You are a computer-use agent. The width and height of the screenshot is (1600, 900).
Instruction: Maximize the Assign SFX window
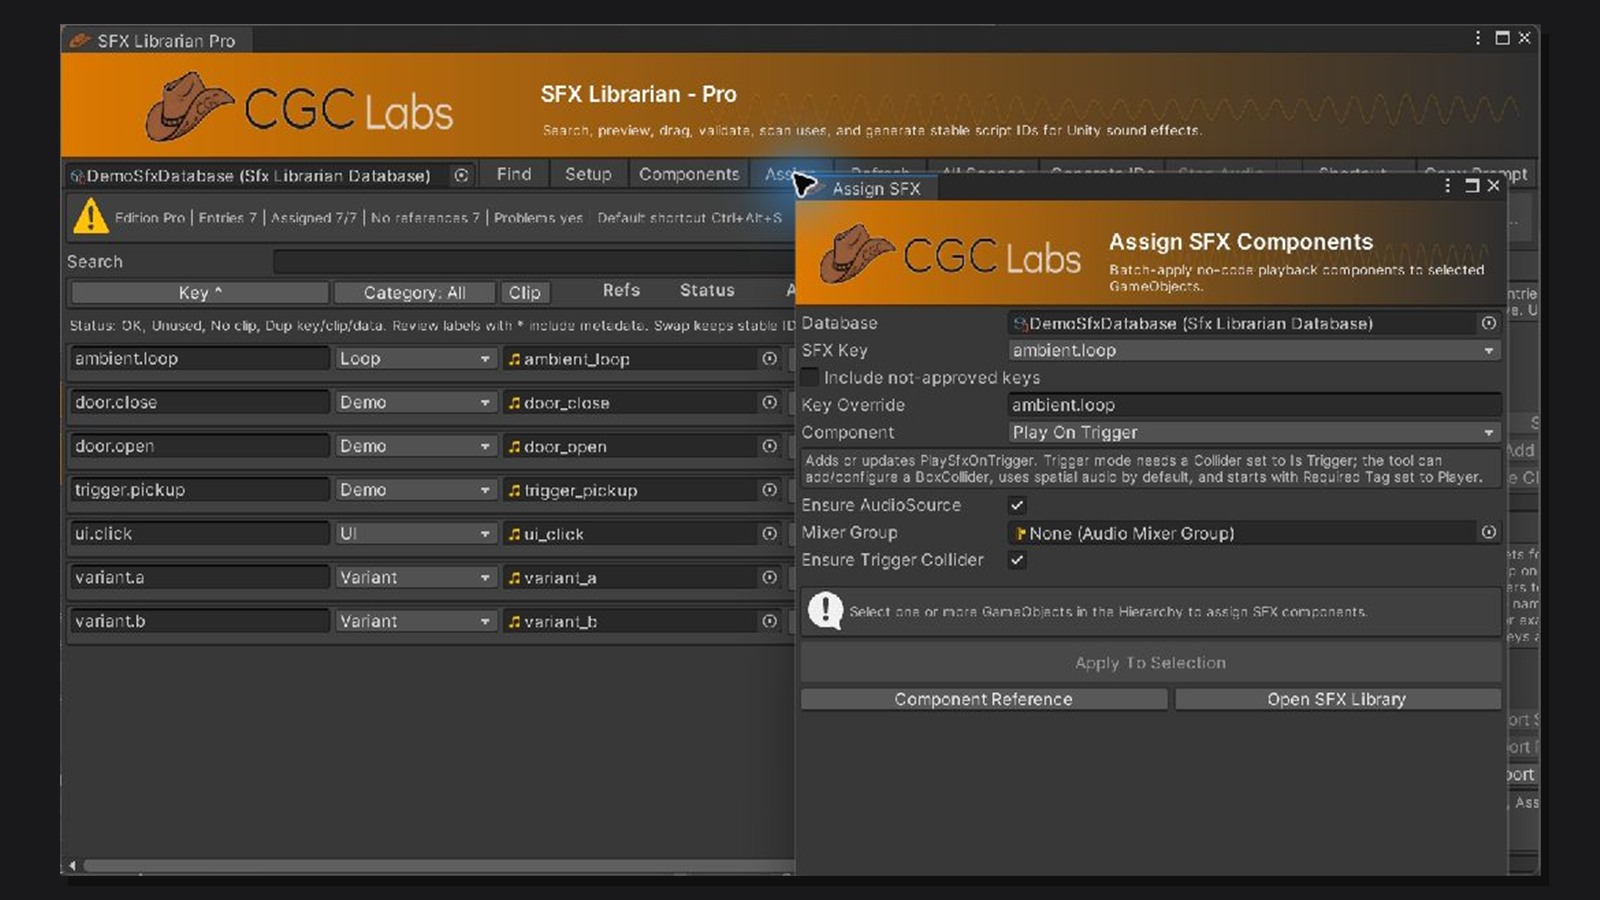1471,186
